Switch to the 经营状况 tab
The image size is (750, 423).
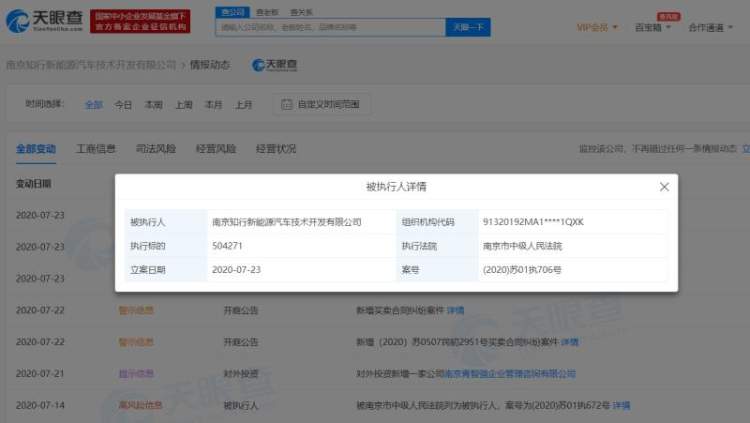point(276,149)
